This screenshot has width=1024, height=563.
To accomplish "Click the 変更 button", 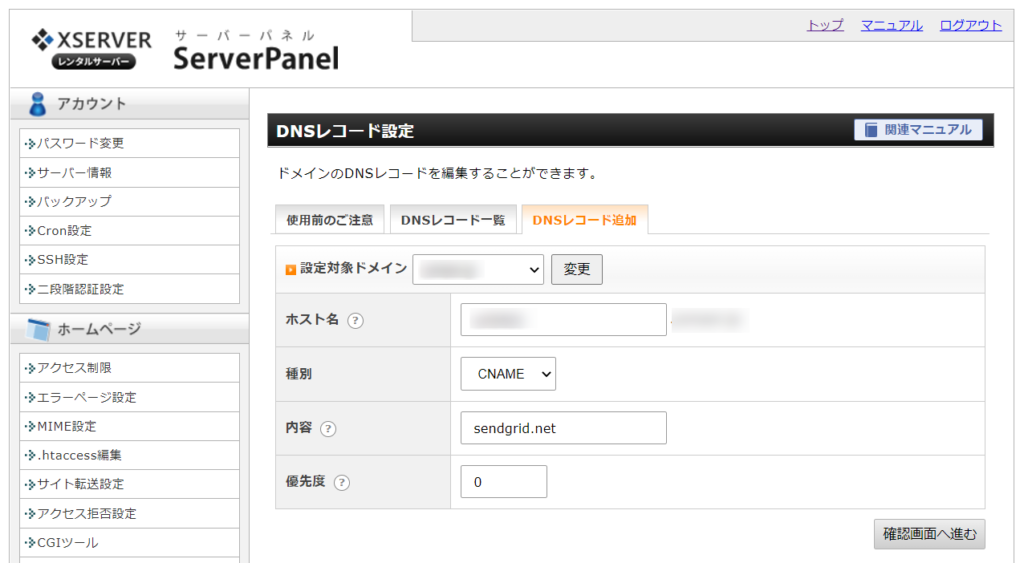I will tap(577, 269).
